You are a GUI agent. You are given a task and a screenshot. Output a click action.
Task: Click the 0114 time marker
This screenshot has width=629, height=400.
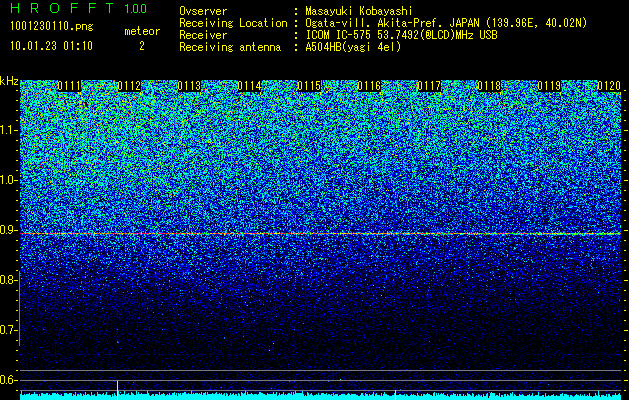(249, 86)
